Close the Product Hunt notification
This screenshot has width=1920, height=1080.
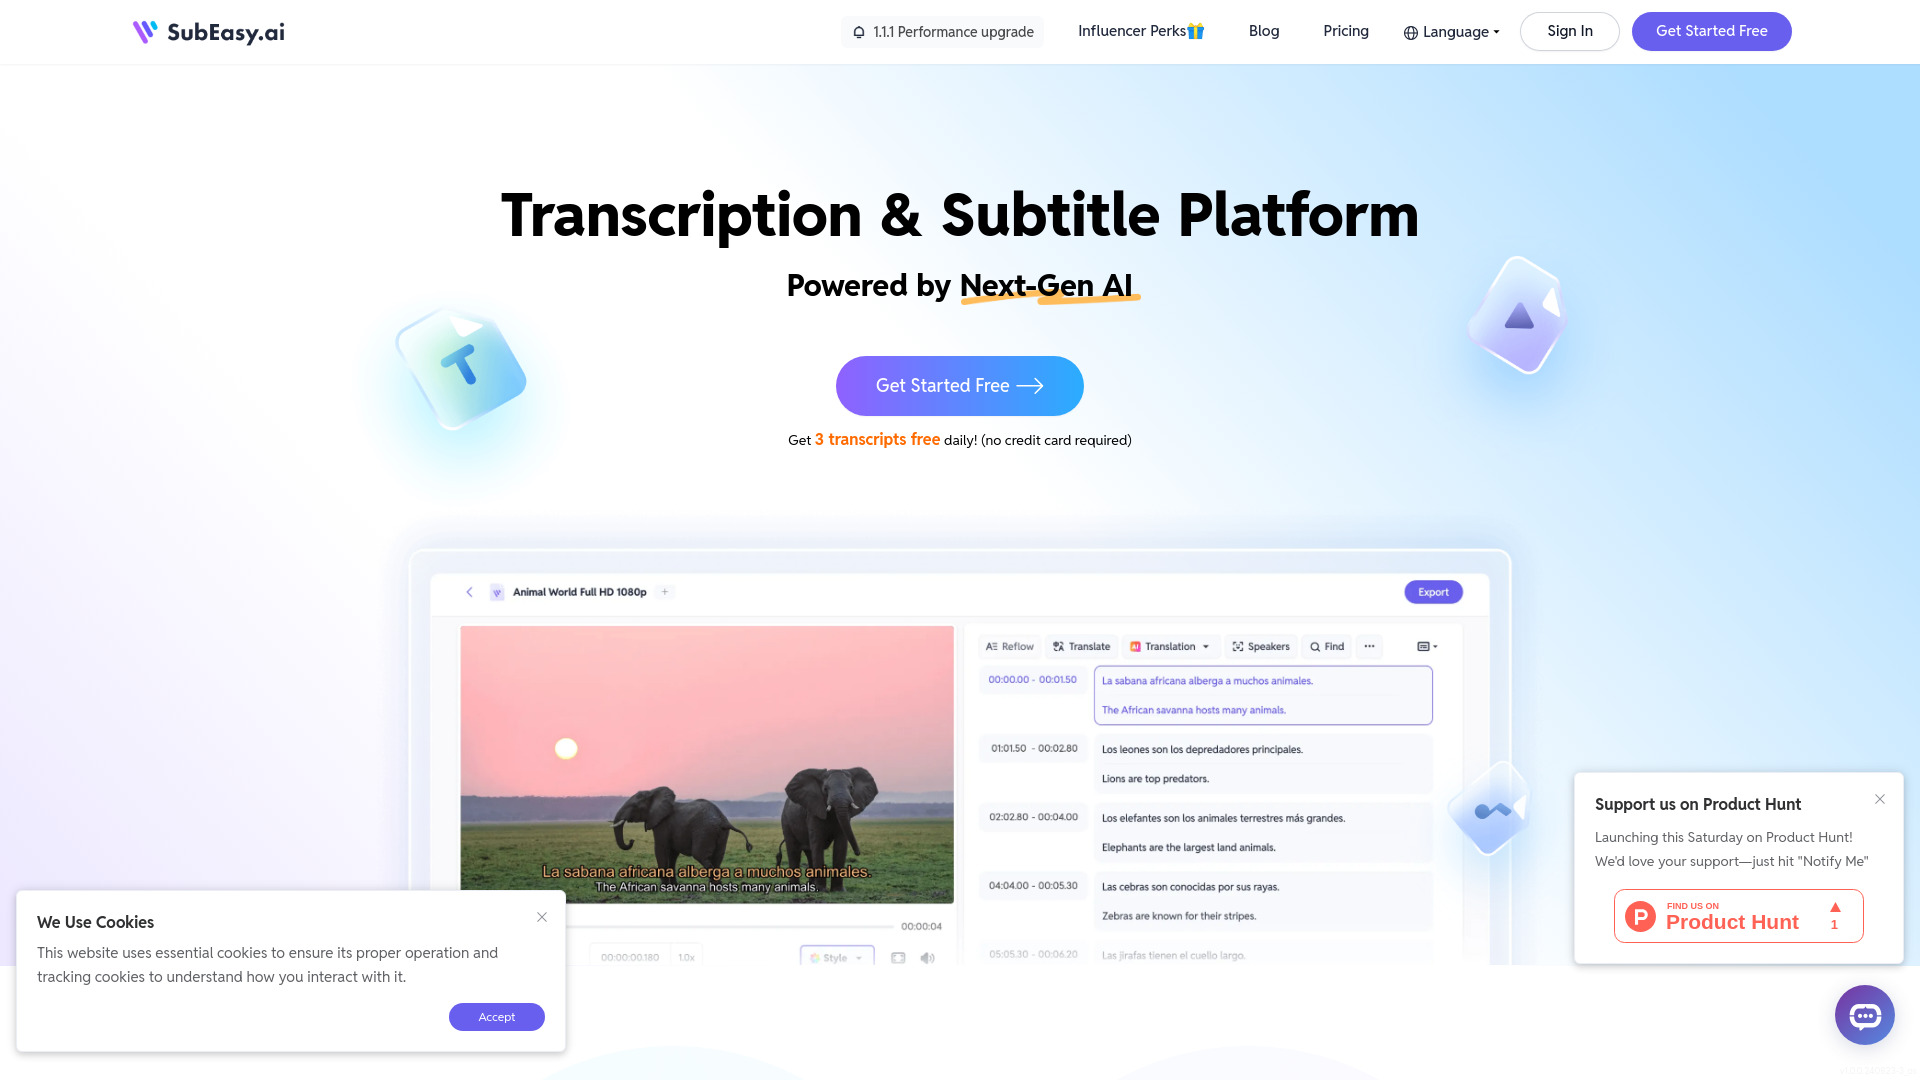[x=1880, y=799]
